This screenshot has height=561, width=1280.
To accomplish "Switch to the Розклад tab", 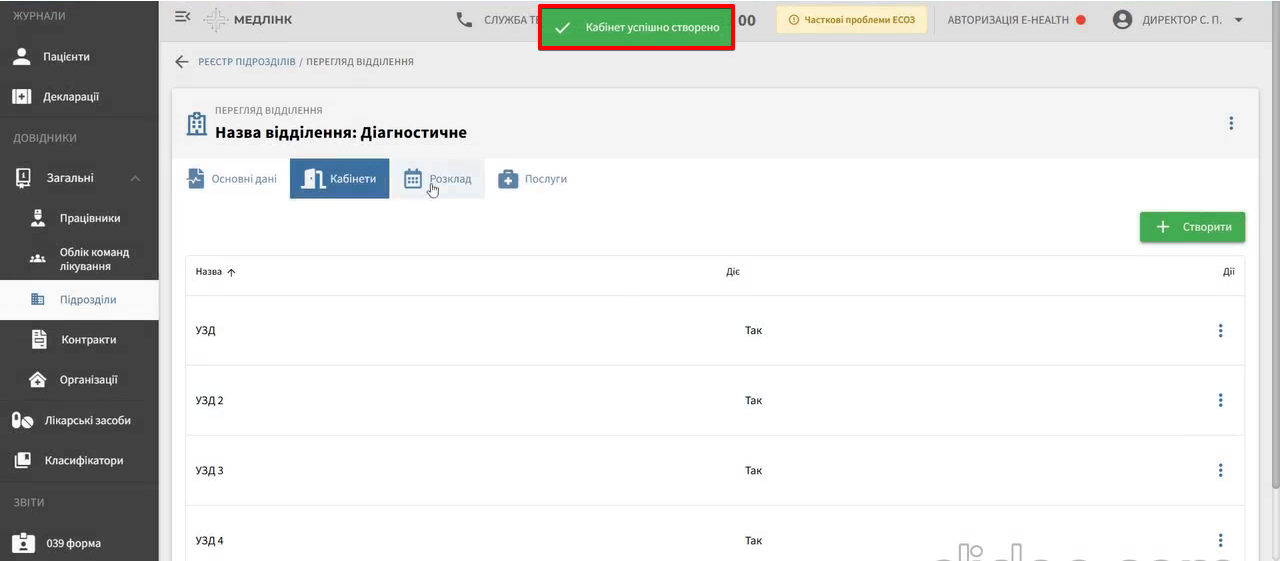I will [x=437, y=179].
